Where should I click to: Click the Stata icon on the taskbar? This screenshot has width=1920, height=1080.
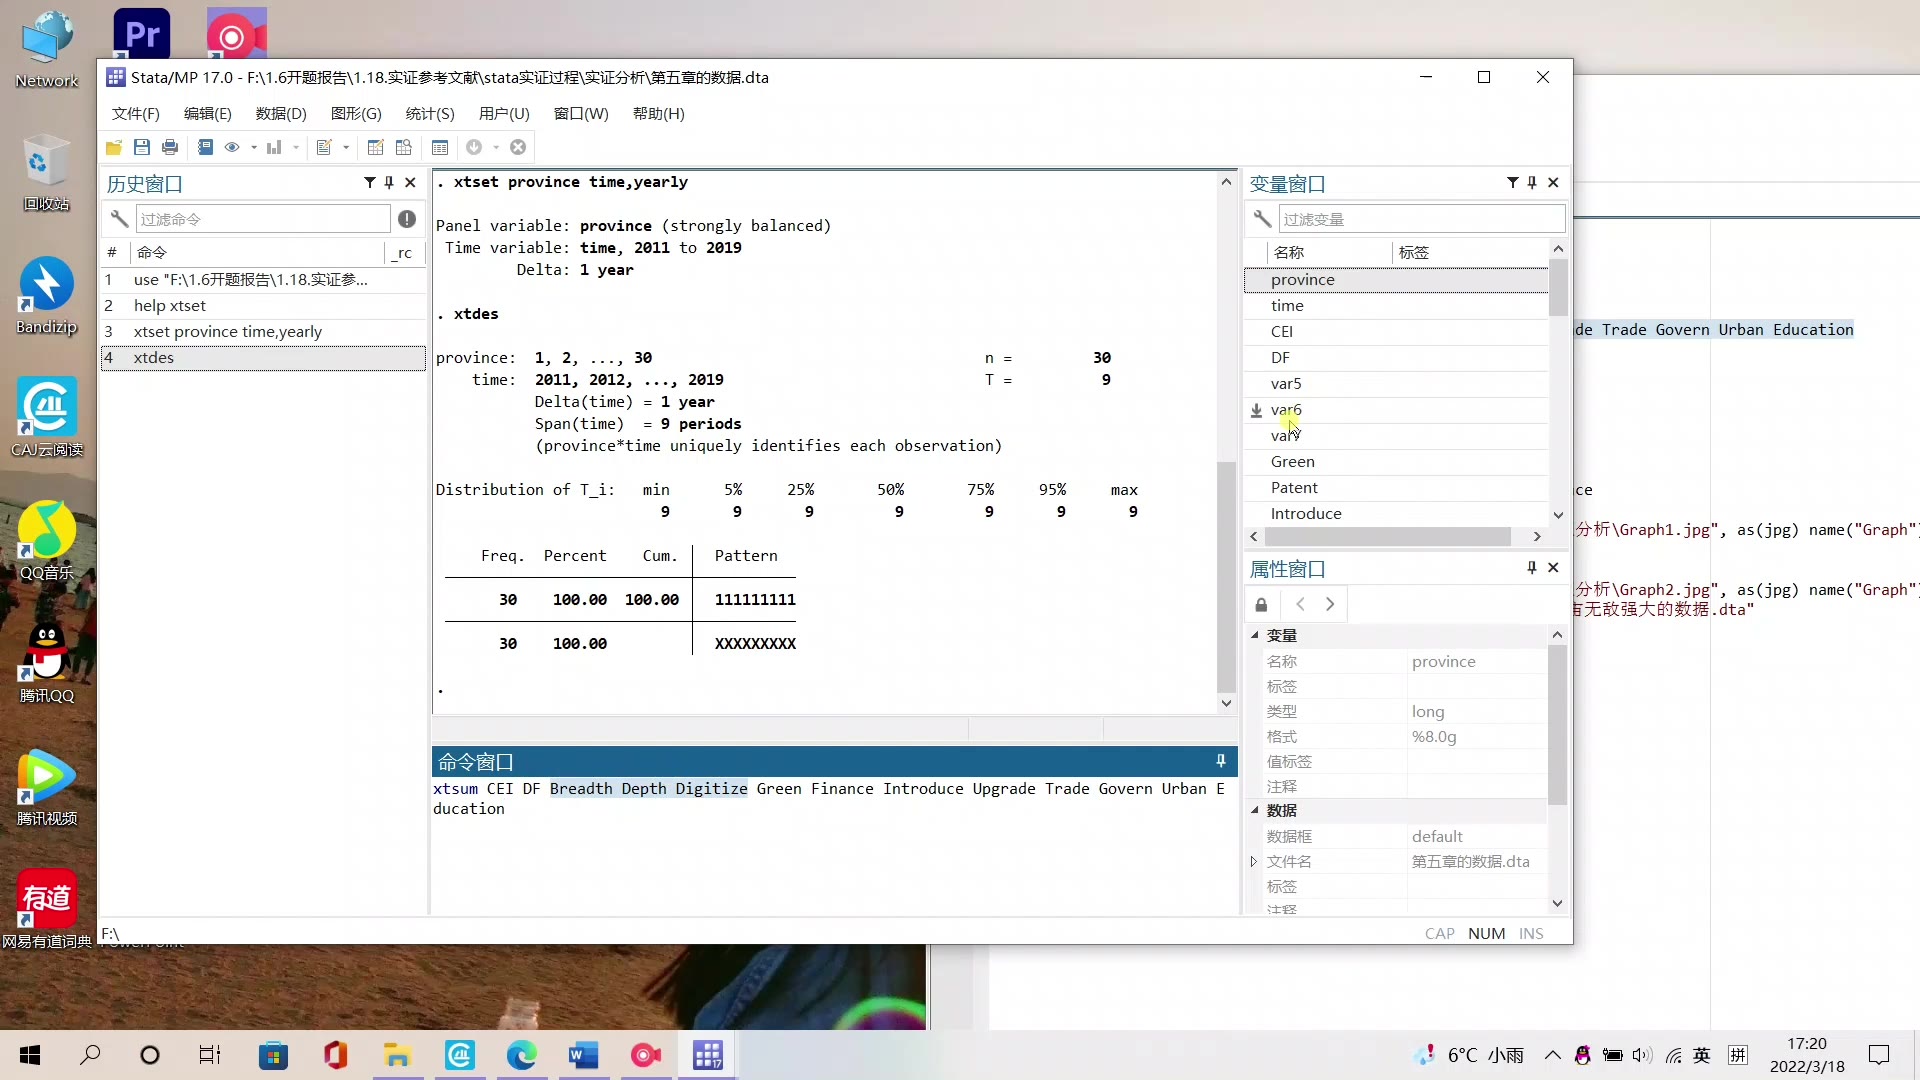[708, 1055]
